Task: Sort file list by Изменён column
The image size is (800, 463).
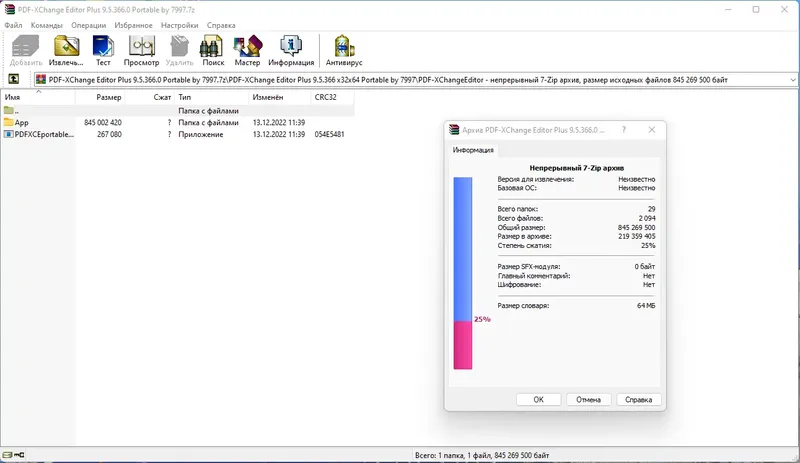Action: (280, 97)
